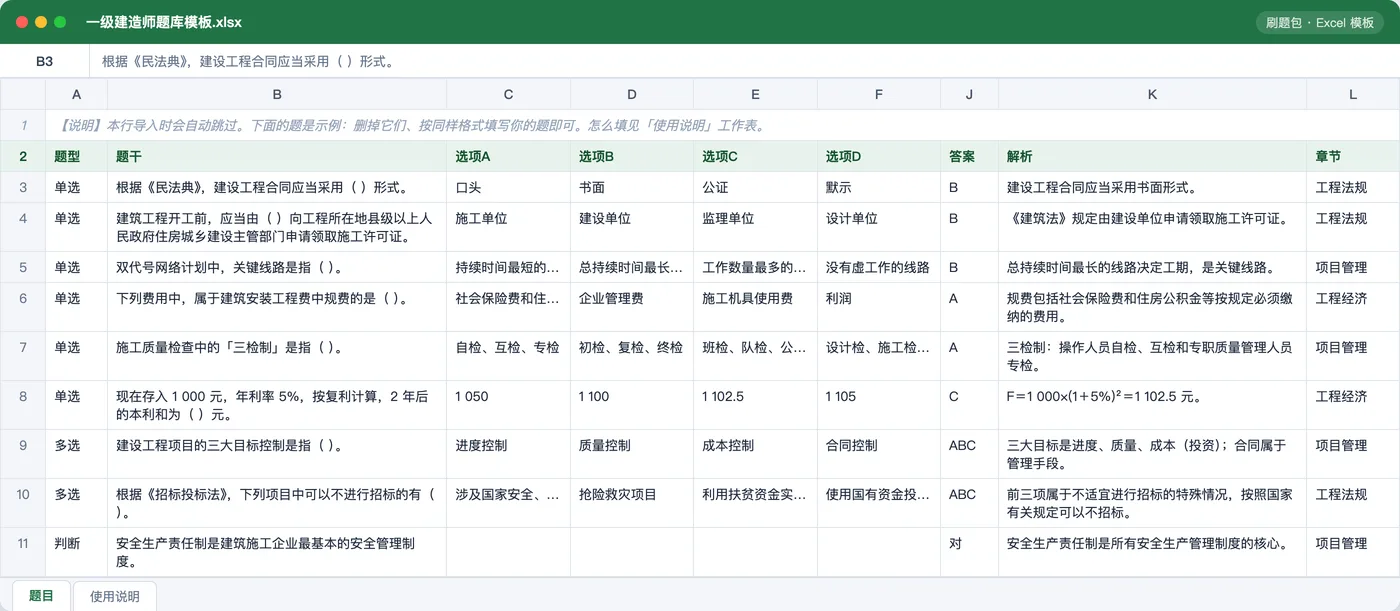The image size is (1400, 611).
Task: Click the 选项B header cell
Action: 632,157
